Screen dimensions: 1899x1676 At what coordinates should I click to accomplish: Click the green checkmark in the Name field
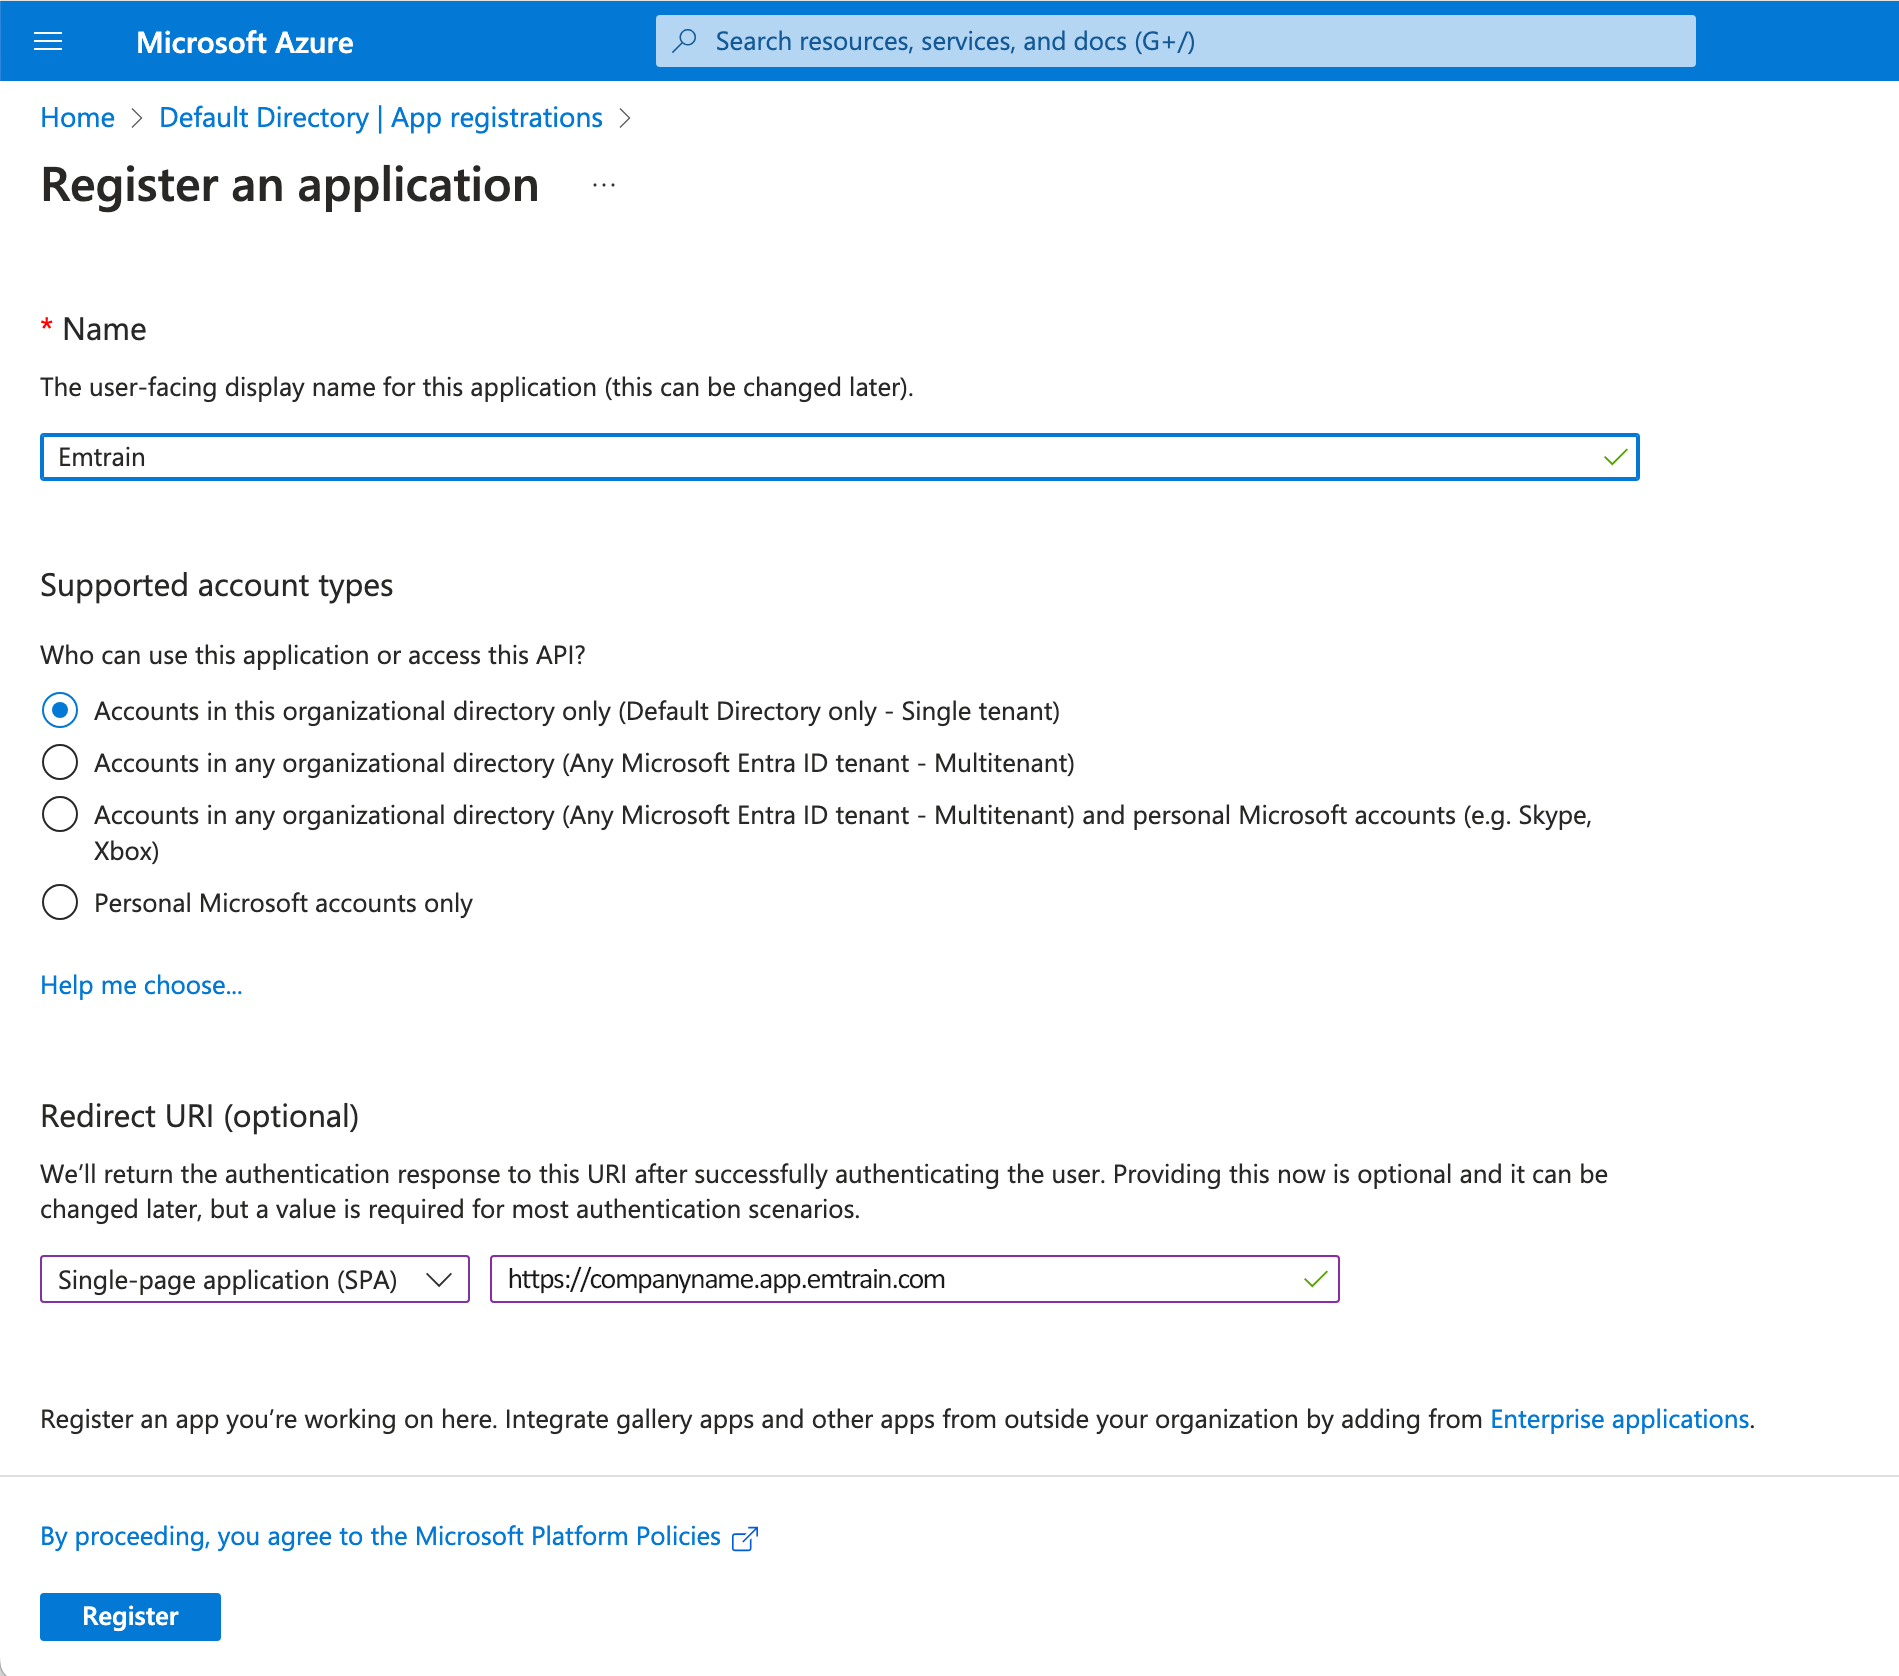point(1614,458)
